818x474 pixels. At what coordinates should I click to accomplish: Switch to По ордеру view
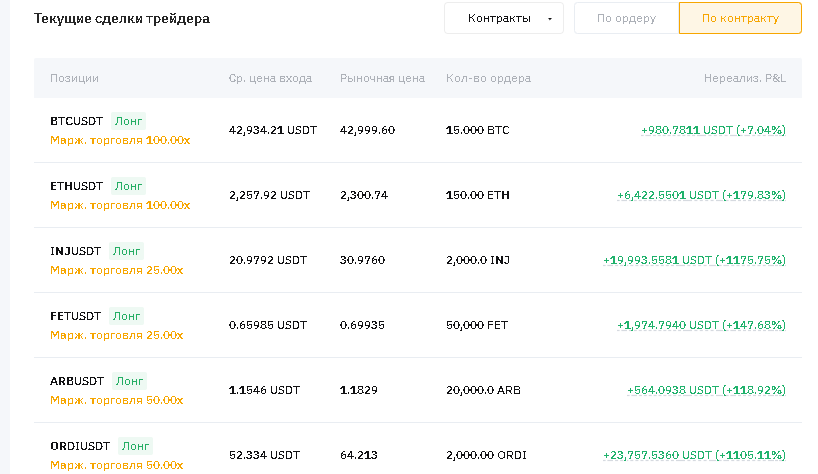coord(626,18)
